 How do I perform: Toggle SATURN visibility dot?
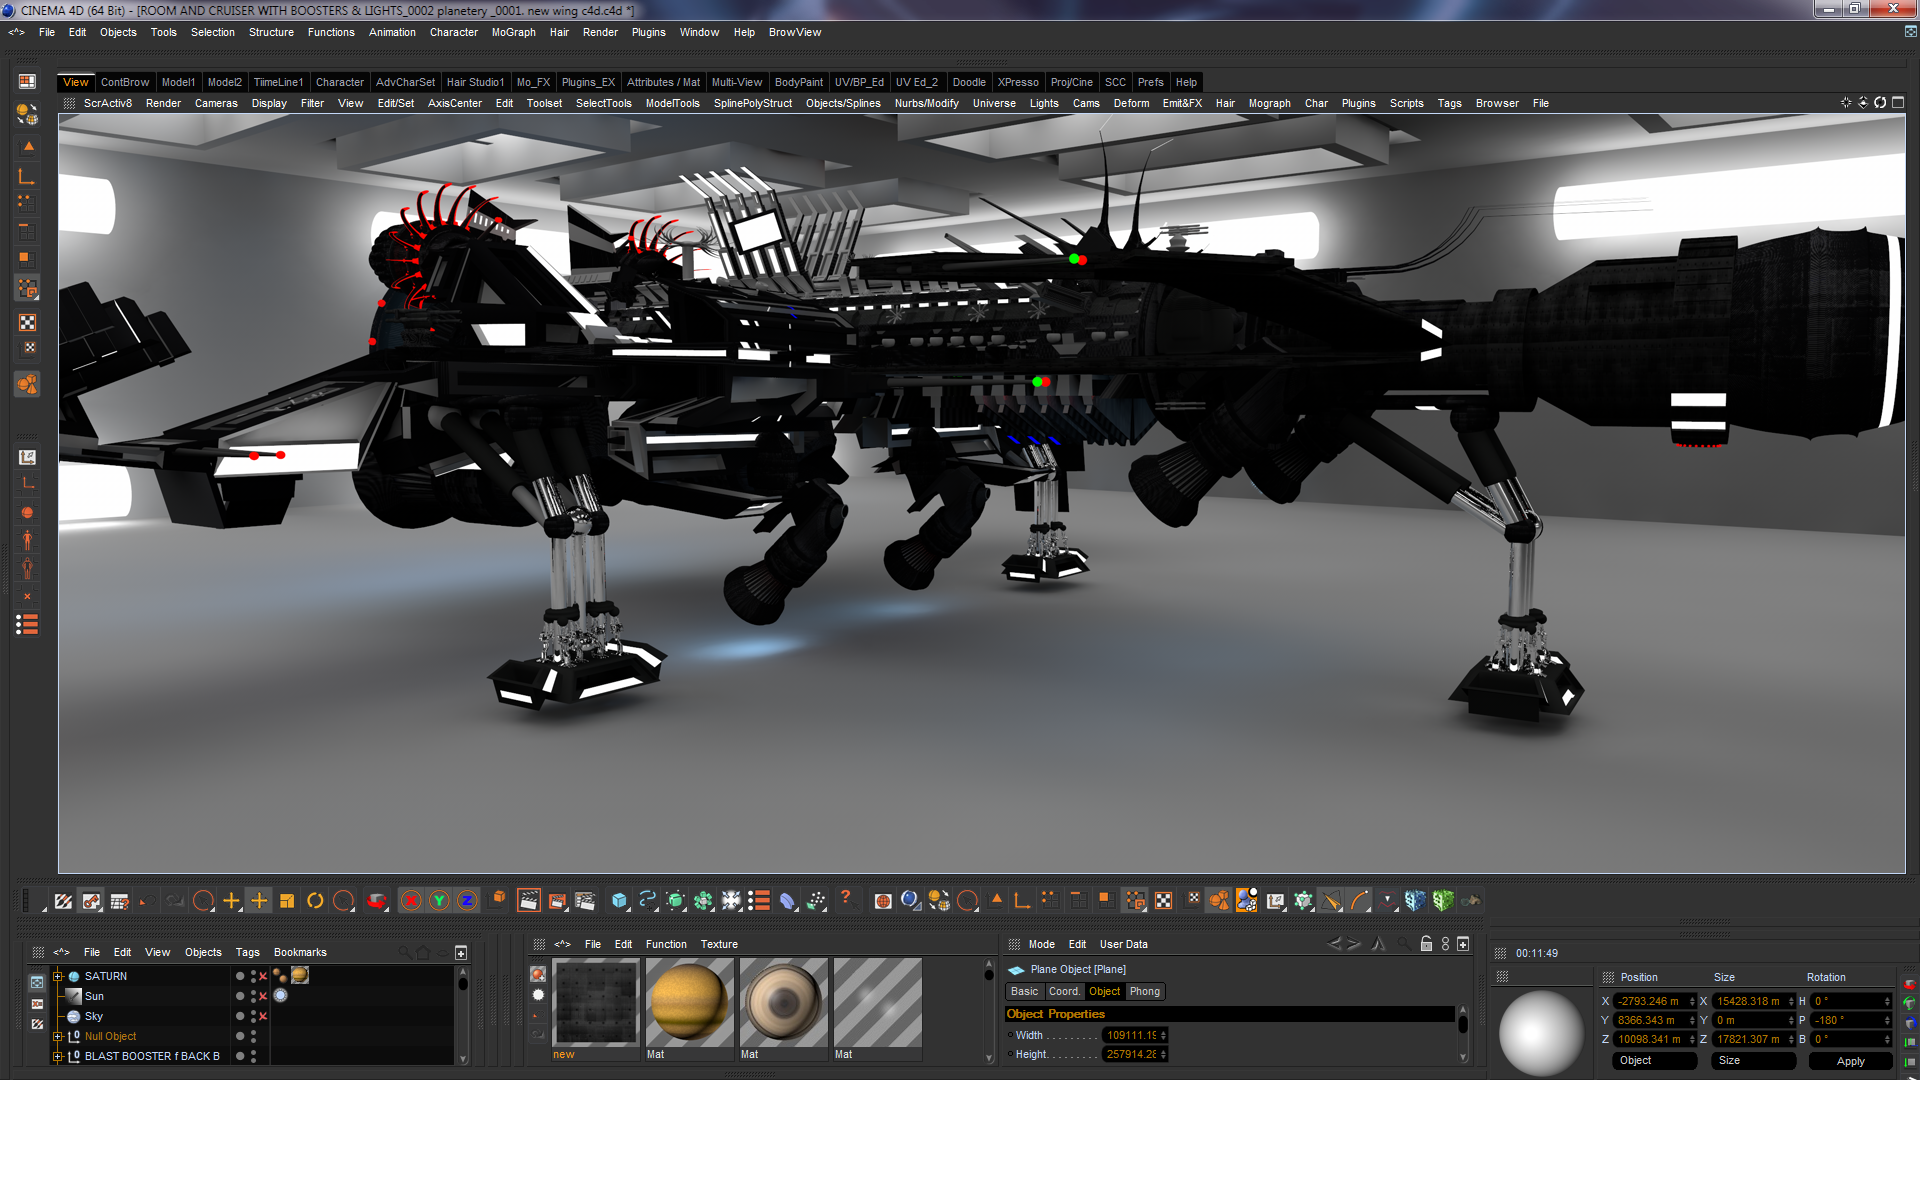pyautogui.click(x=240, y=976)
